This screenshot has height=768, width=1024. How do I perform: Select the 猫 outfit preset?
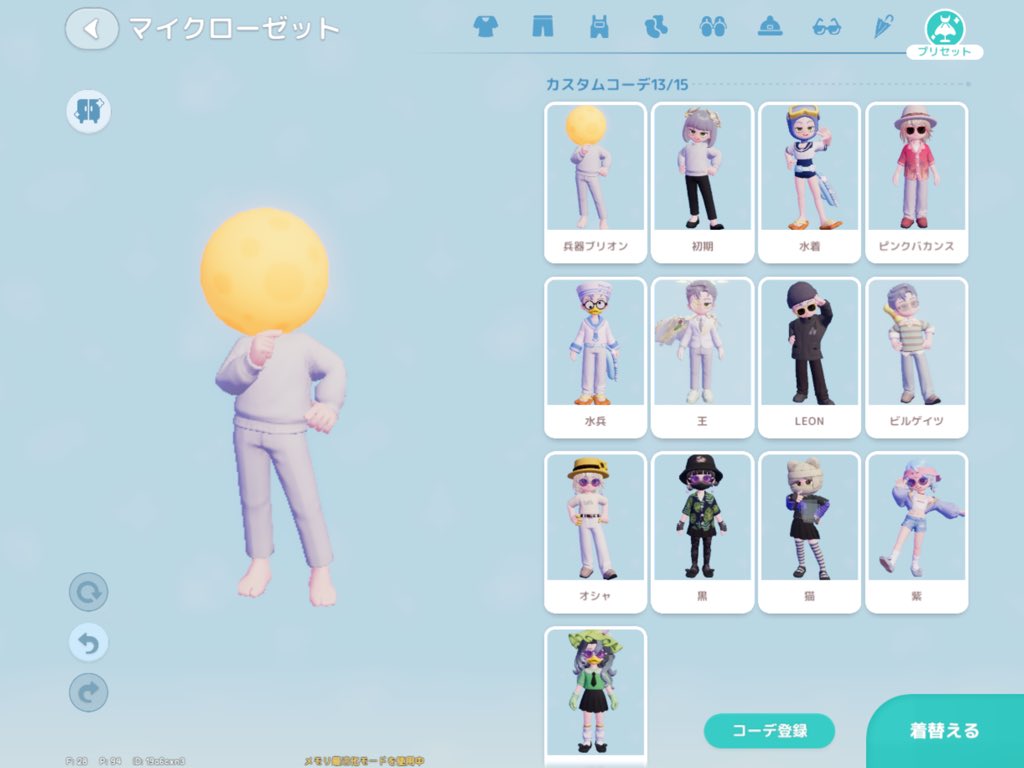(810, 533)
